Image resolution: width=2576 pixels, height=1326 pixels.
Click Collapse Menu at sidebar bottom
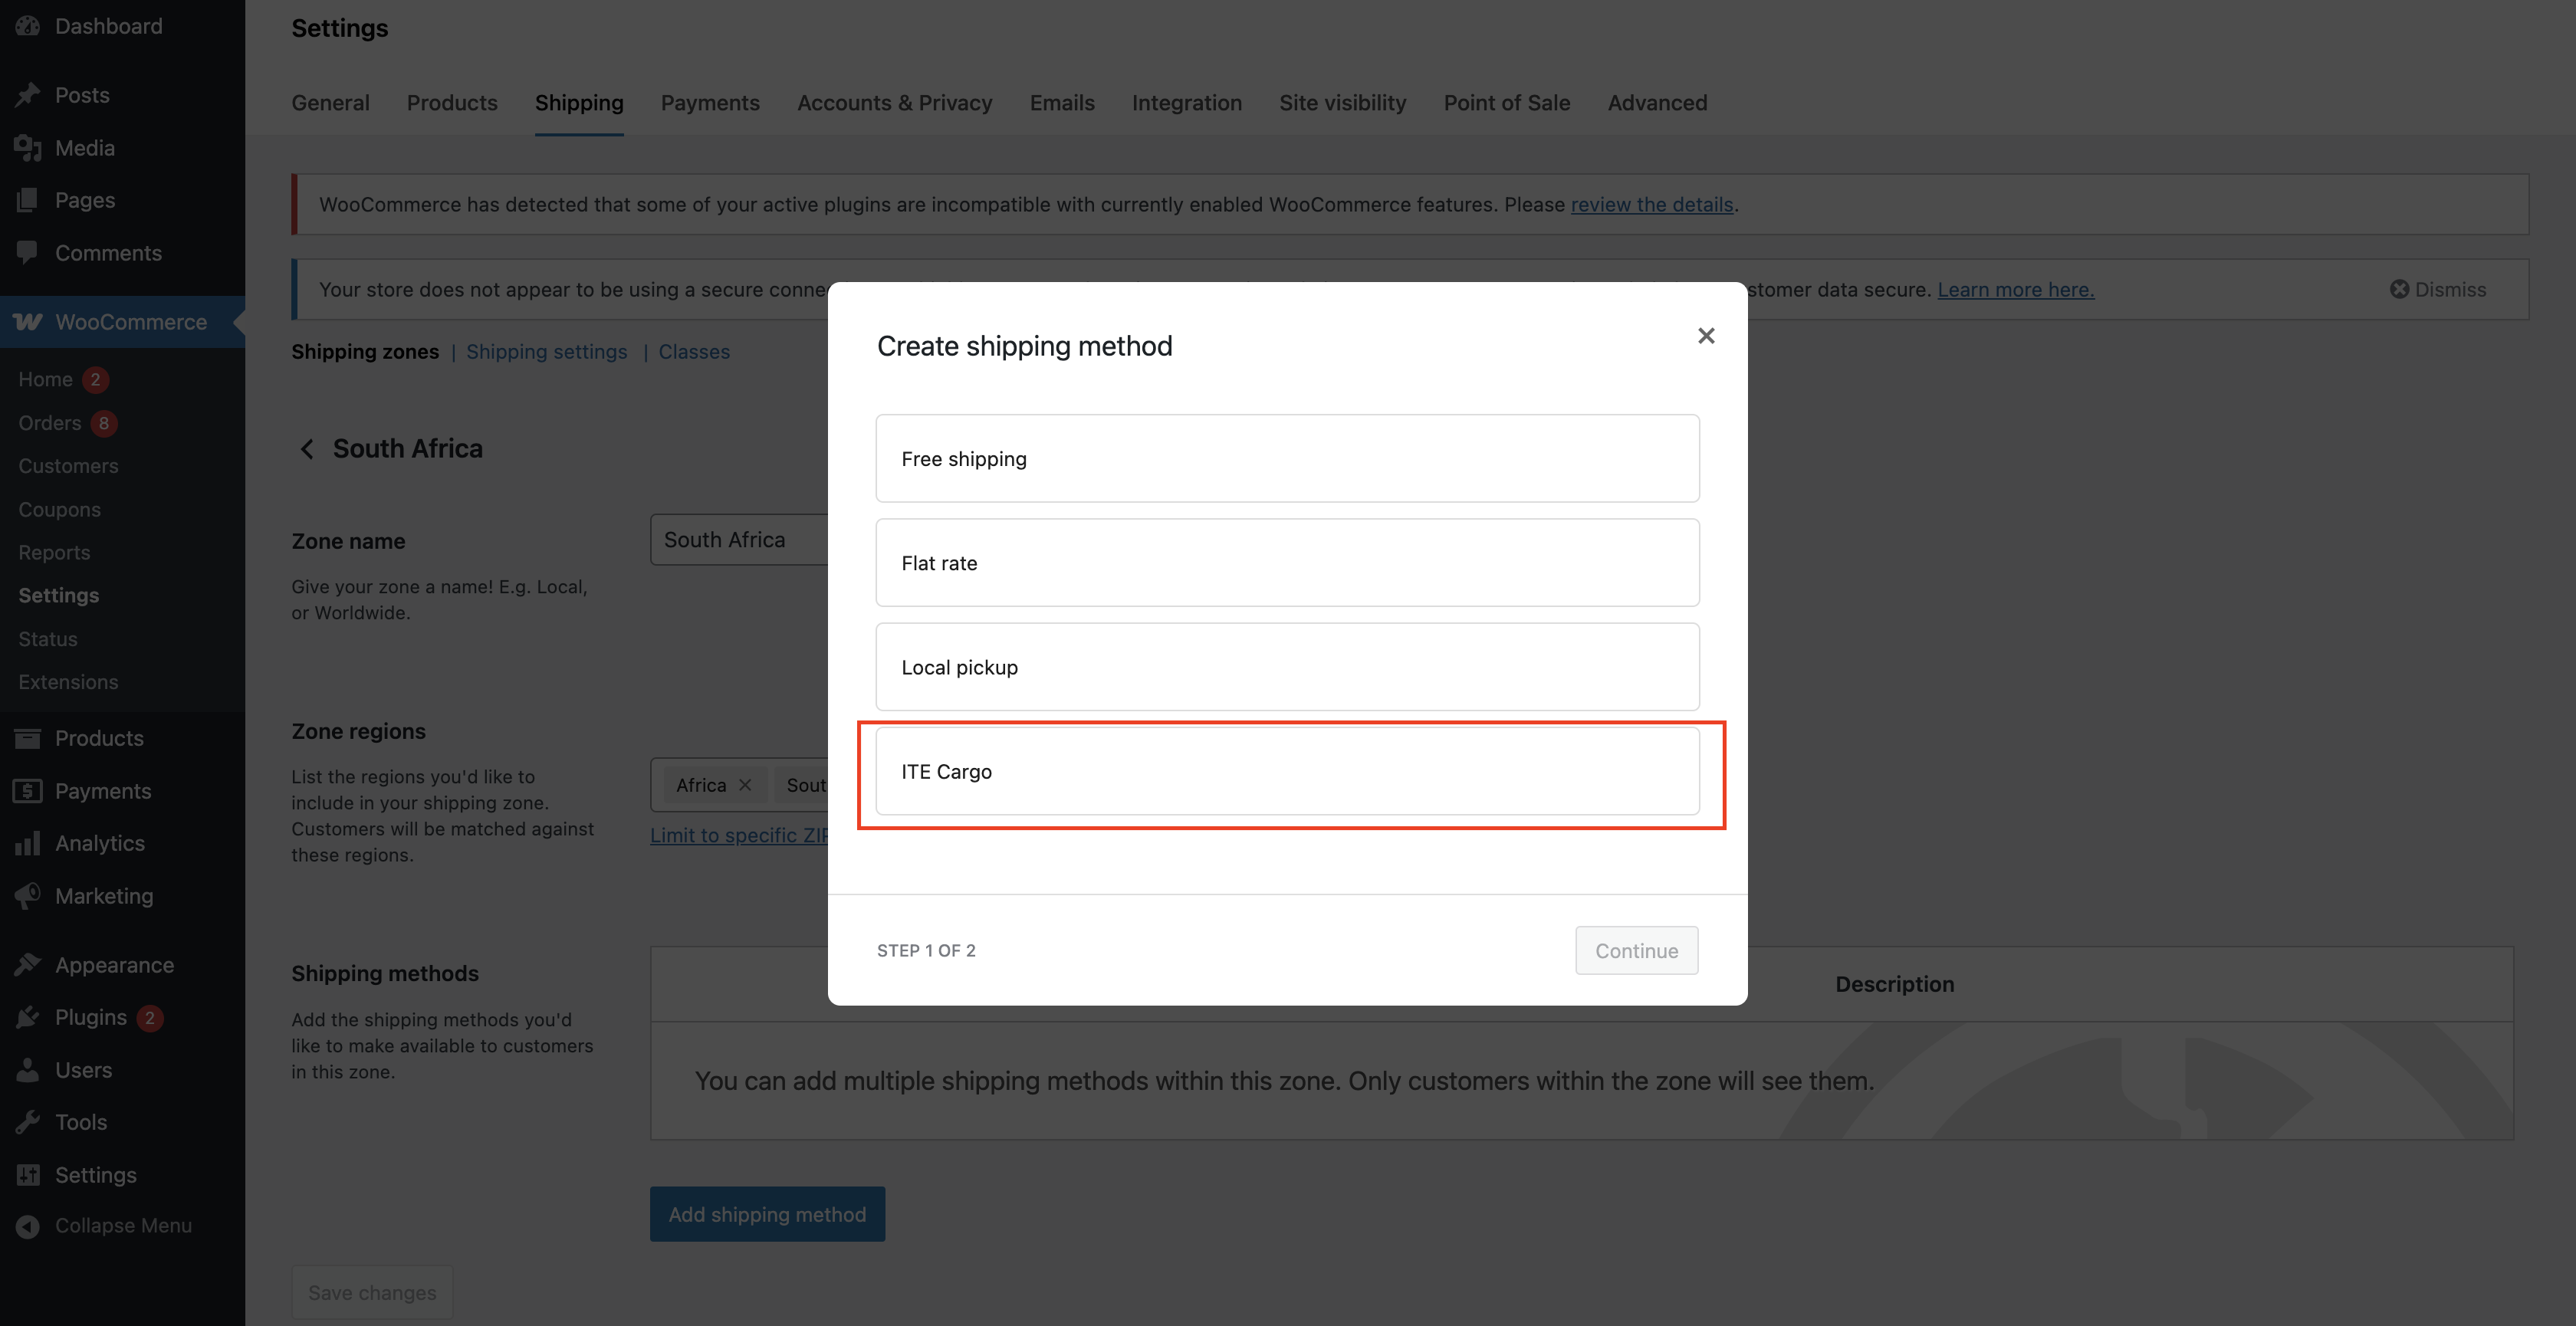tap(122, 1225)
